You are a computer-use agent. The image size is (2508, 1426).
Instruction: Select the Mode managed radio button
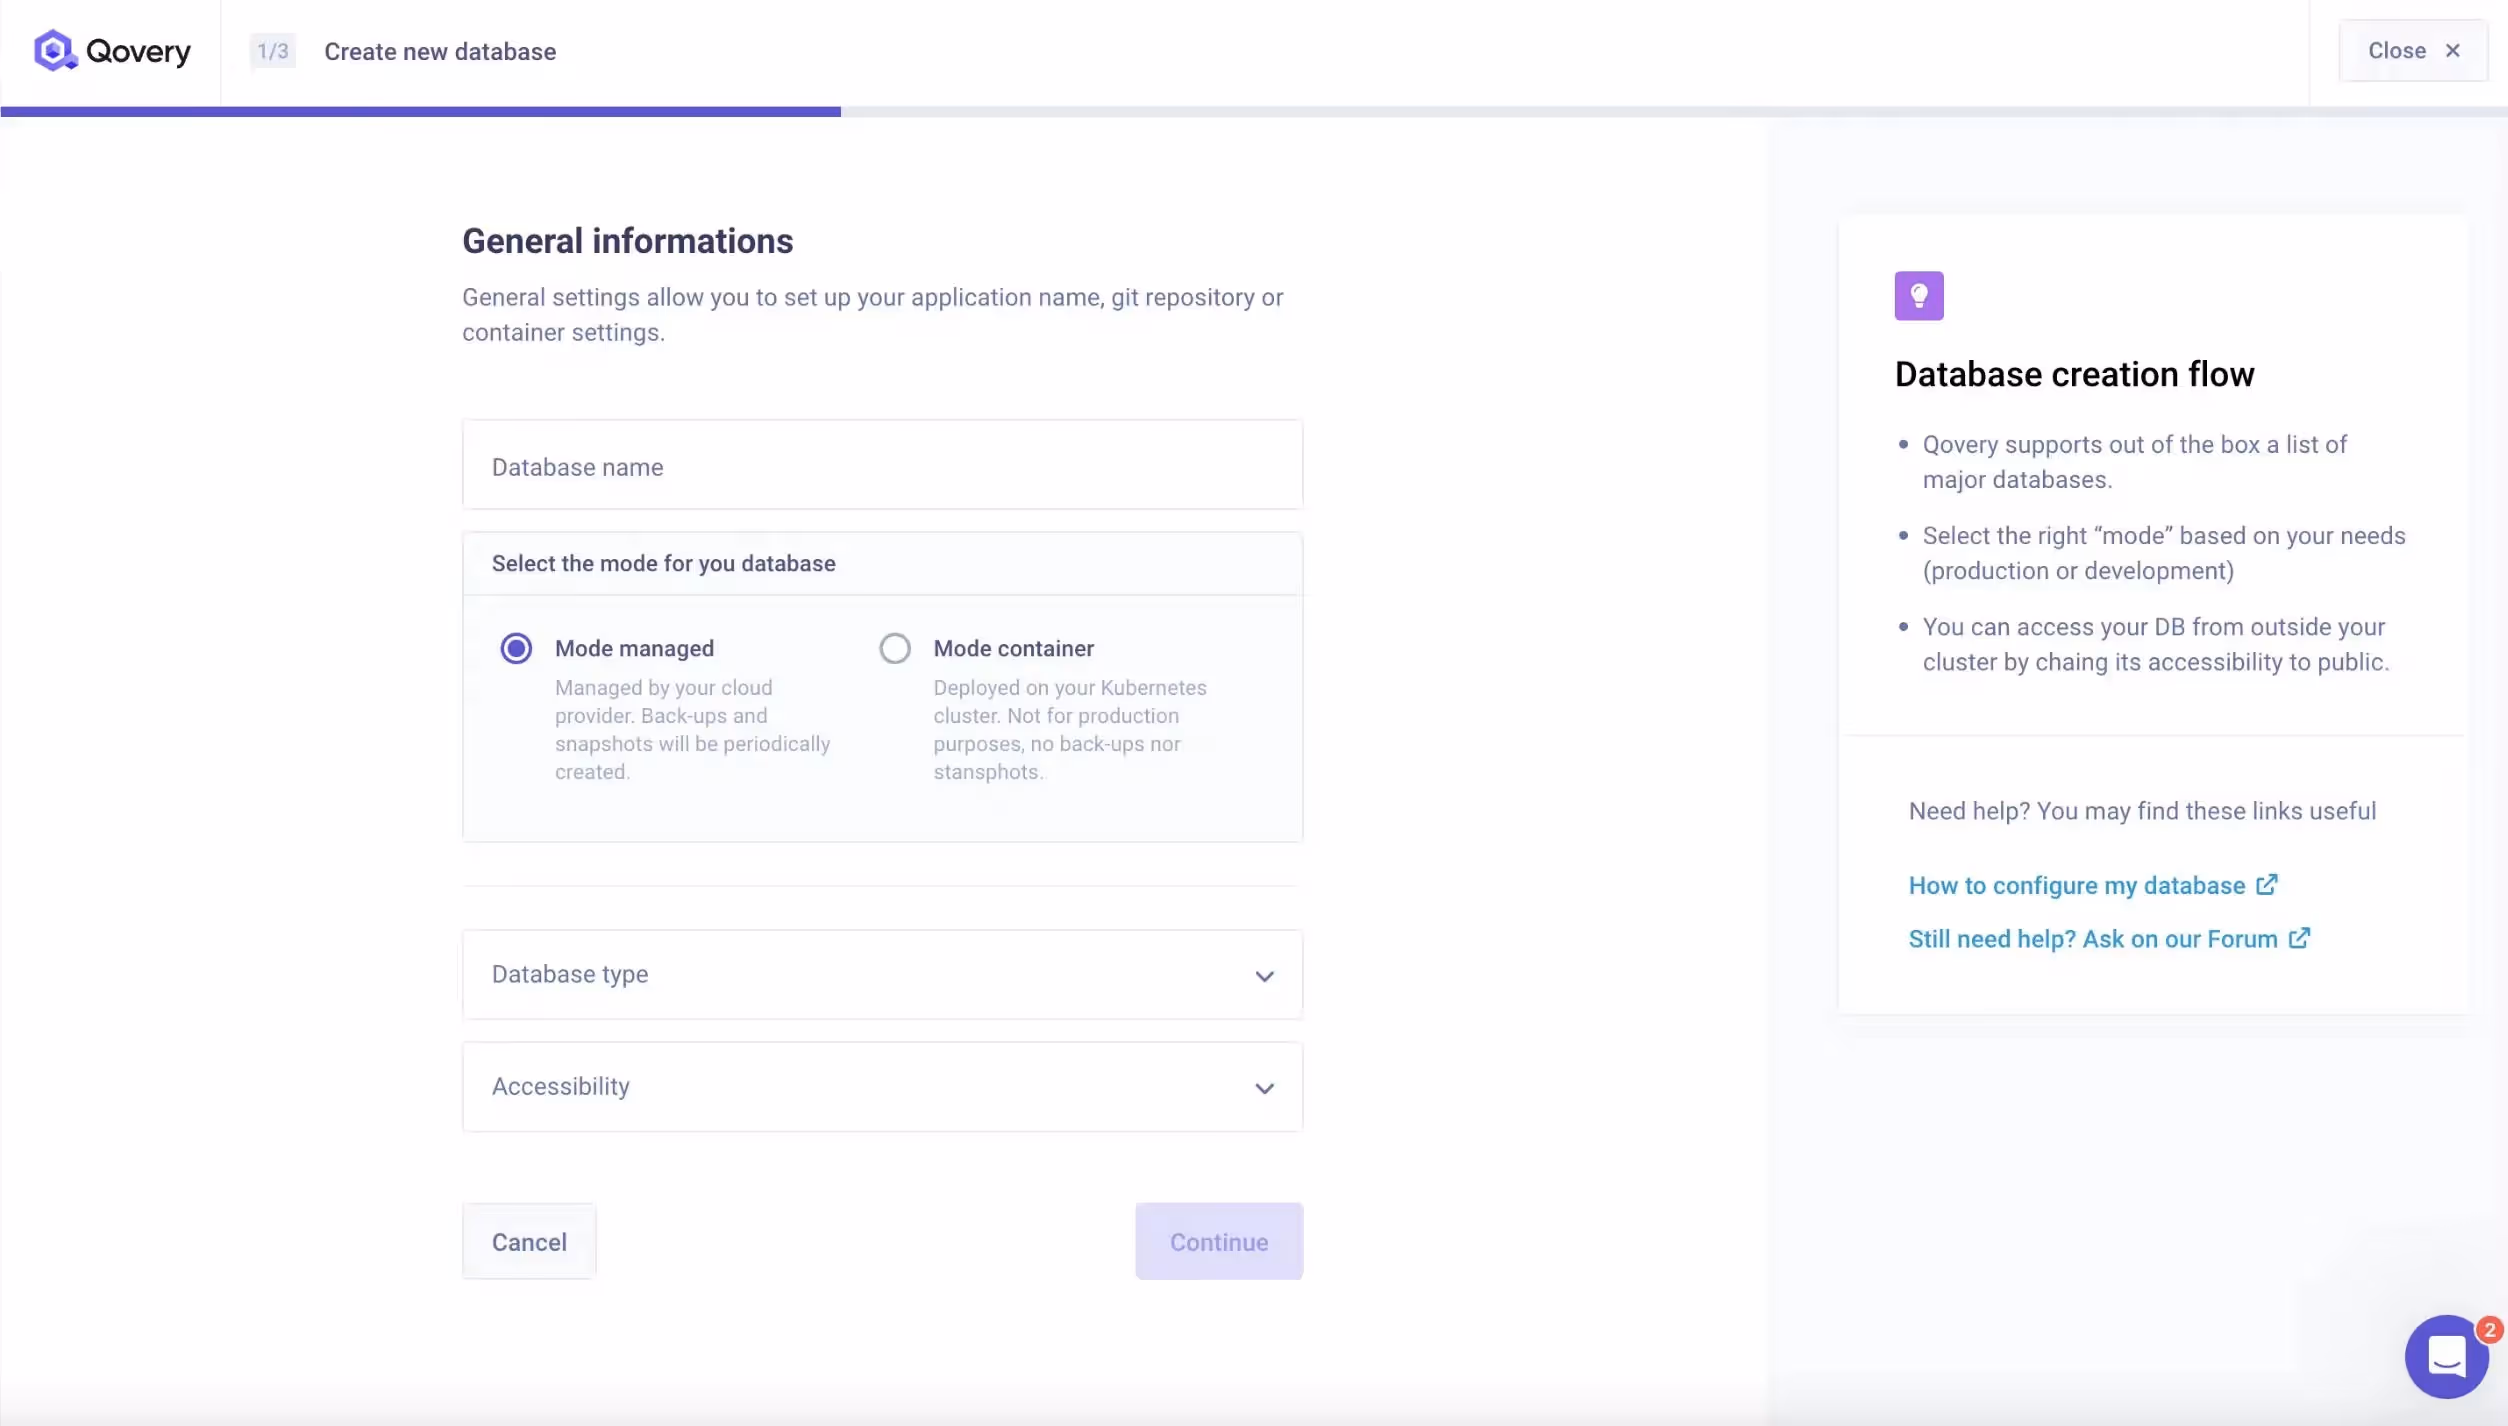[516, 647]
